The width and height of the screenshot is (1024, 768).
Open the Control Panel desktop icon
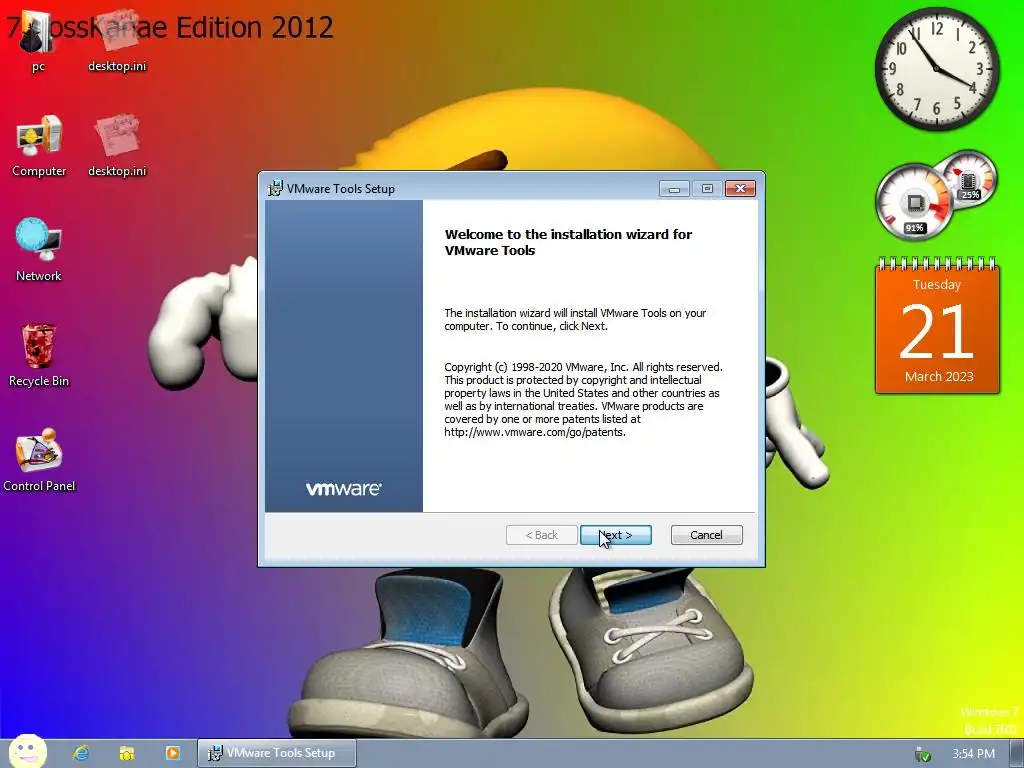[x=39, y=460]
